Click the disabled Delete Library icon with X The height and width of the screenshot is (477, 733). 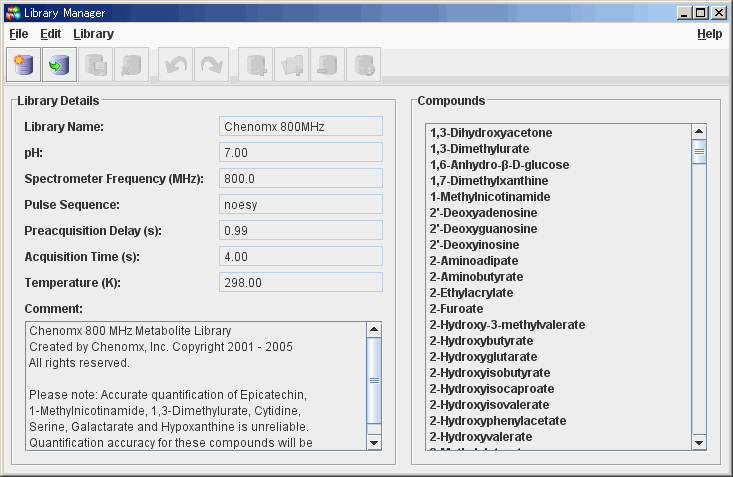coord(131,65)
